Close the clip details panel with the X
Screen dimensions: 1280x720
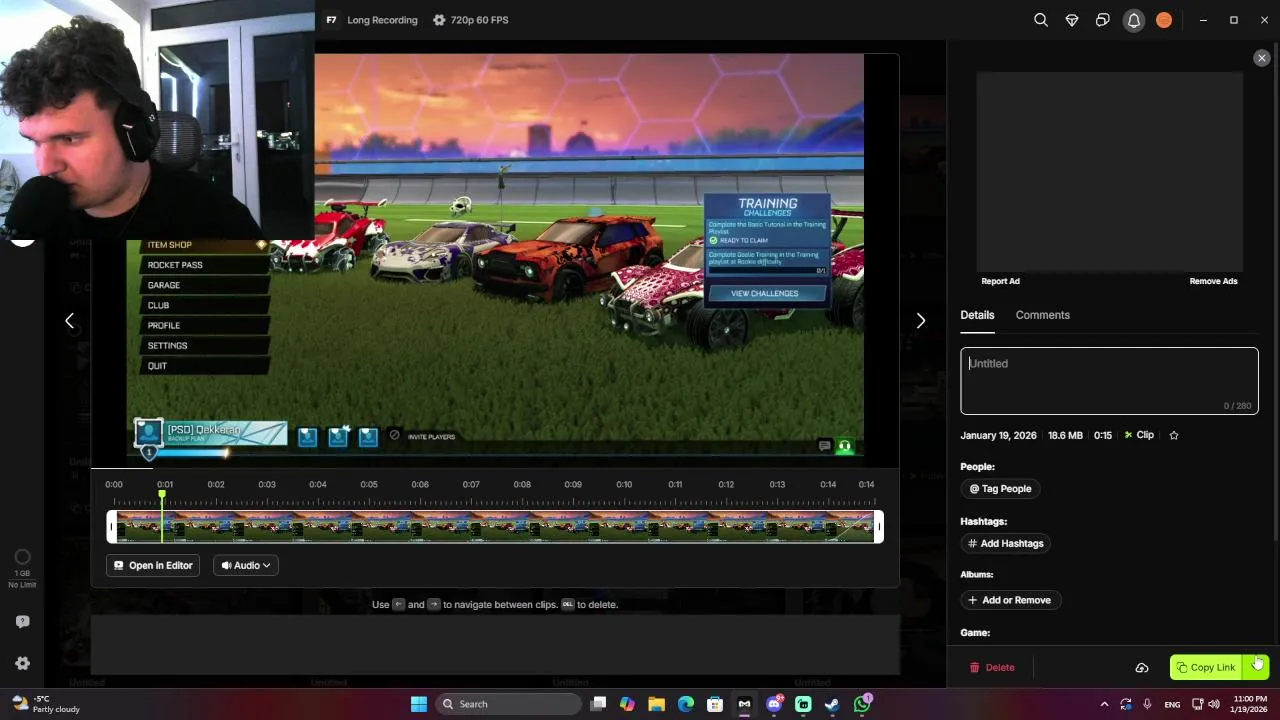click(x=1261, y=58)
